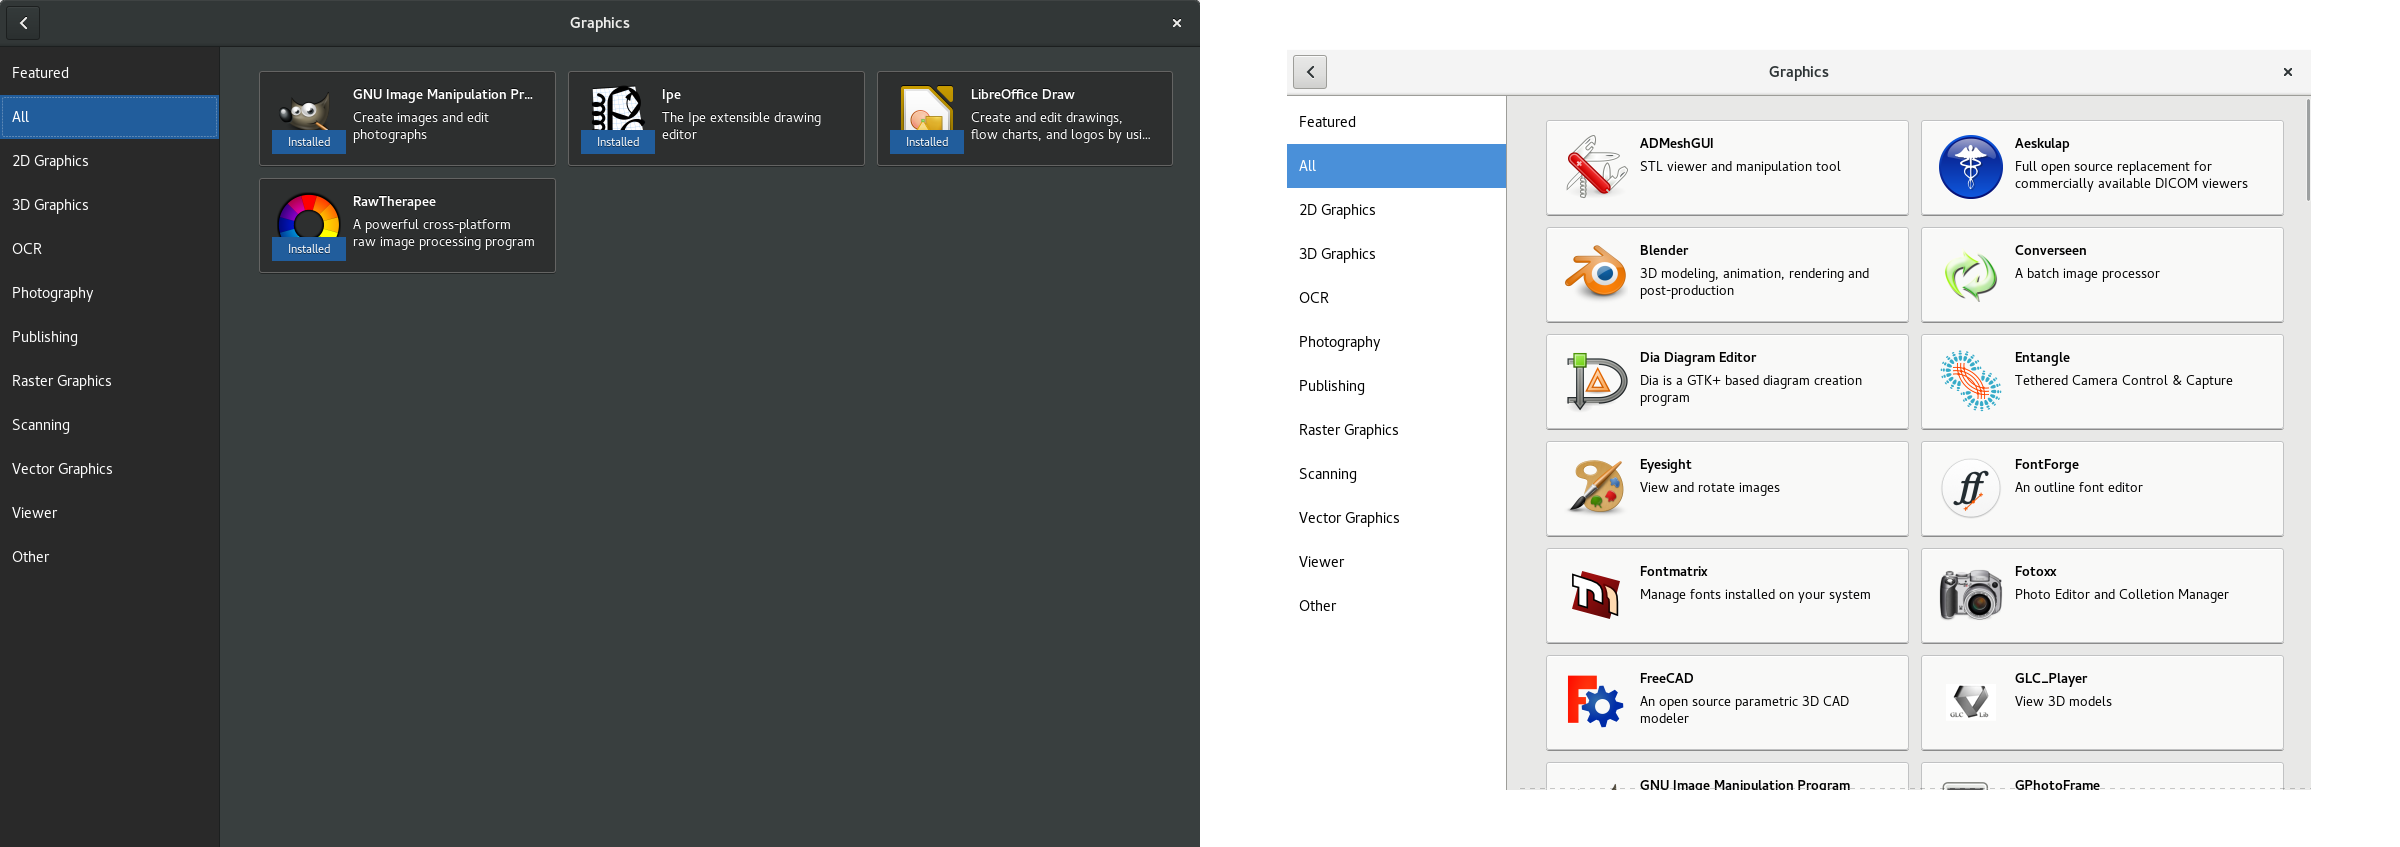The height and width of the screenshot is (847, 2400).
Task: Click 'Manage fonts installed on your system' text
Action: (1755, 594)
